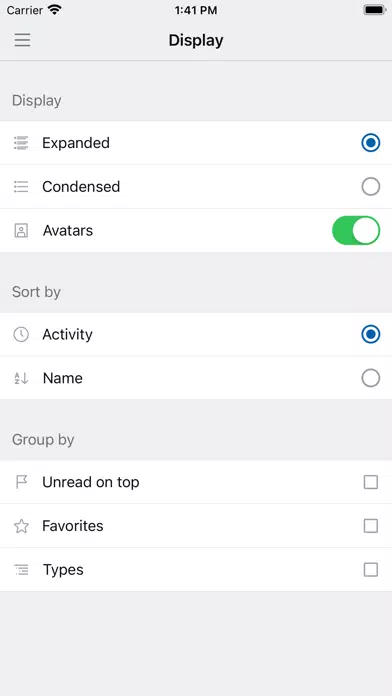Tap the Favorites star icon

click(x=21, y=526)
